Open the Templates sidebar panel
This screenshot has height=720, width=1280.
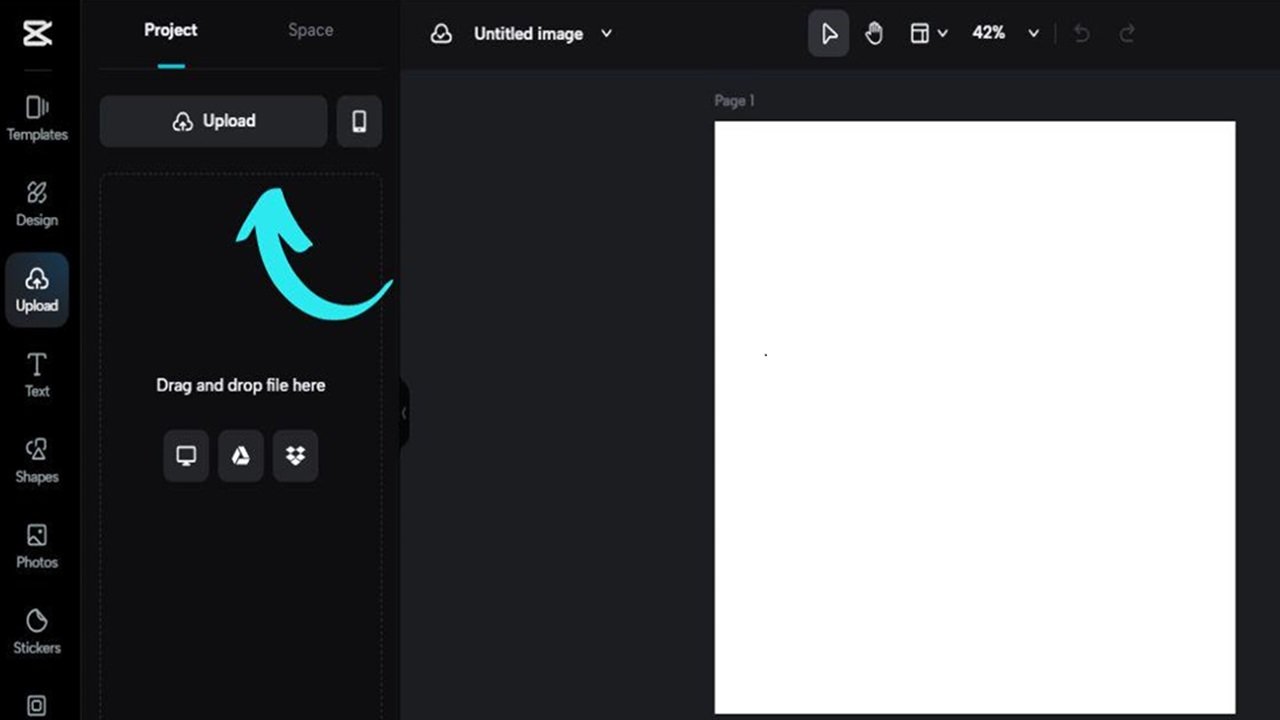point(37,118)
